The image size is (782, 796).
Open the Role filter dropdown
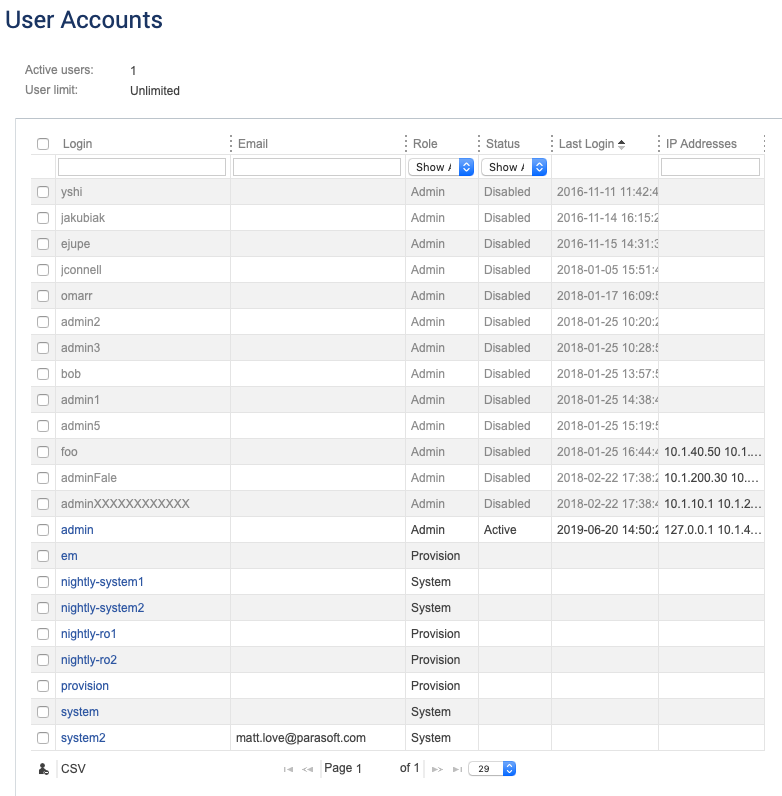point(441,167)
